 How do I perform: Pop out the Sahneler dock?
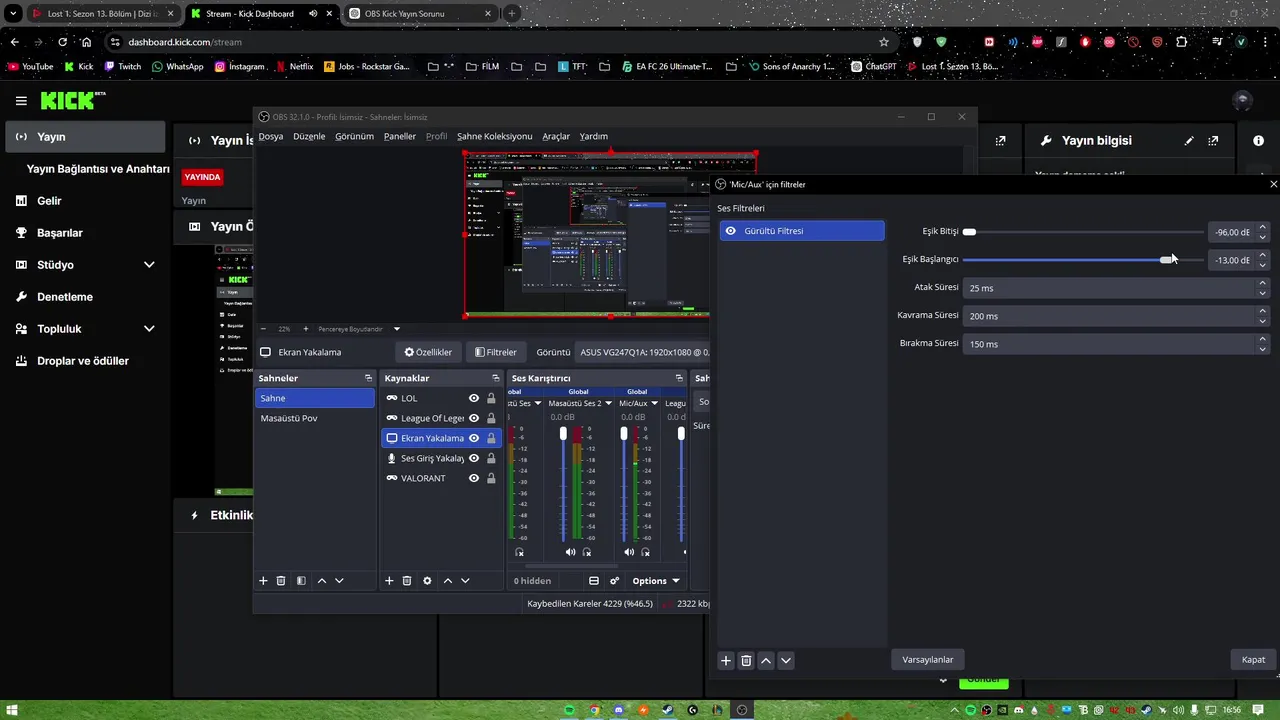tap(368, 378)
